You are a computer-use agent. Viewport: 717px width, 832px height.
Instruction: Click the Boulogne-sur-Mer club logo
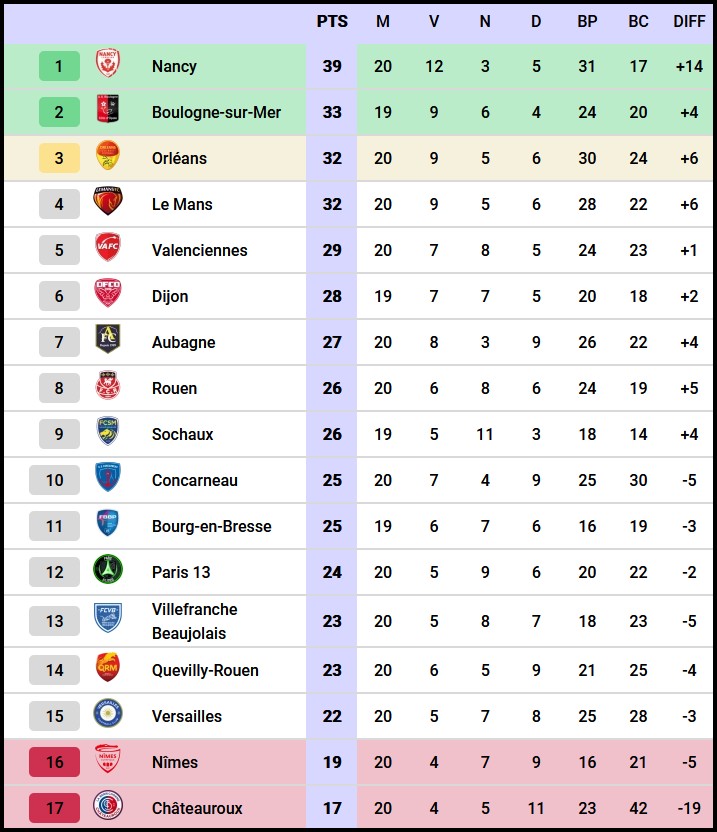point(108,112)
